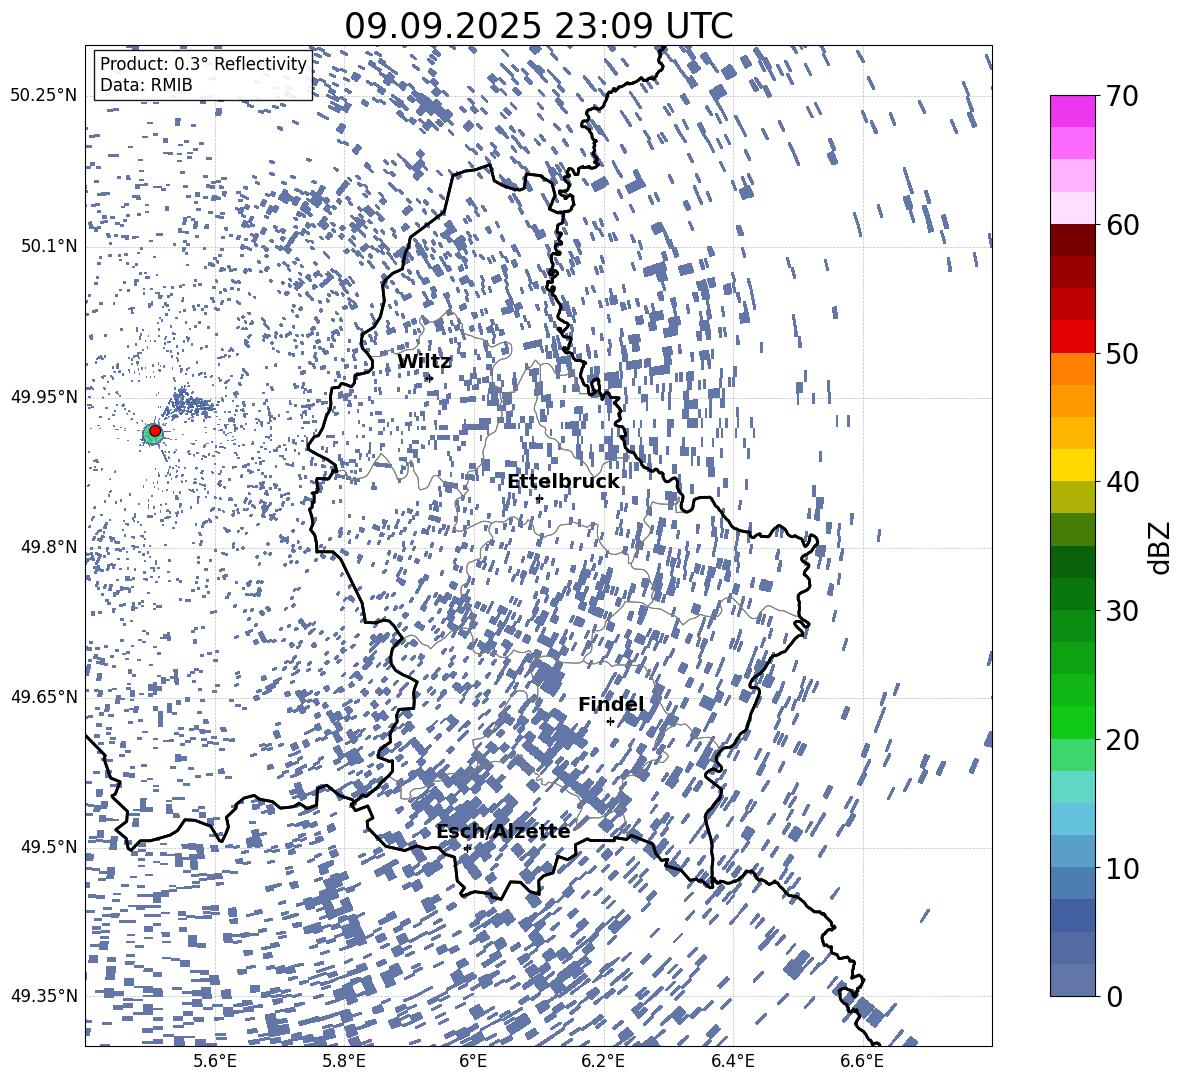
Task: Click the 5.8°E longitude label
Action: point(344,1061)
